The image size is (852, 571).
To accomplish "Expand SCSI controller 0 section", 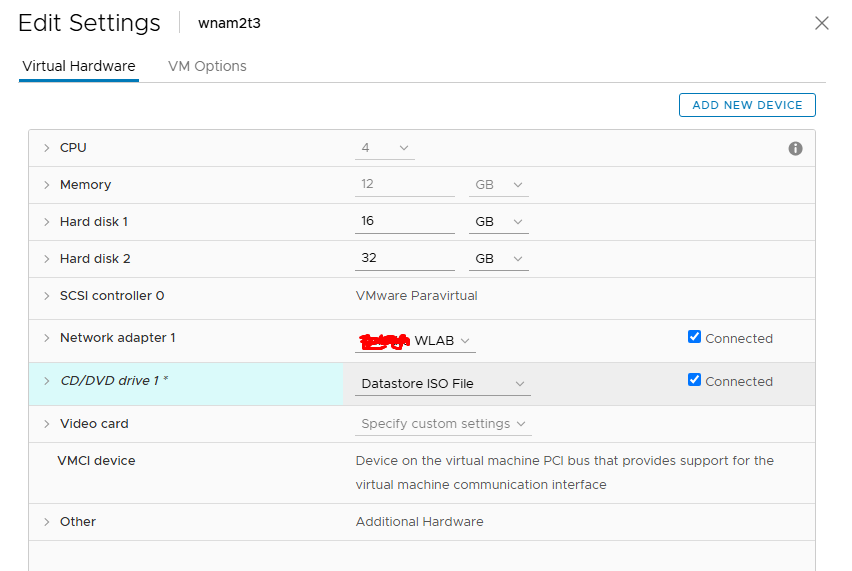I will point(46,296).
